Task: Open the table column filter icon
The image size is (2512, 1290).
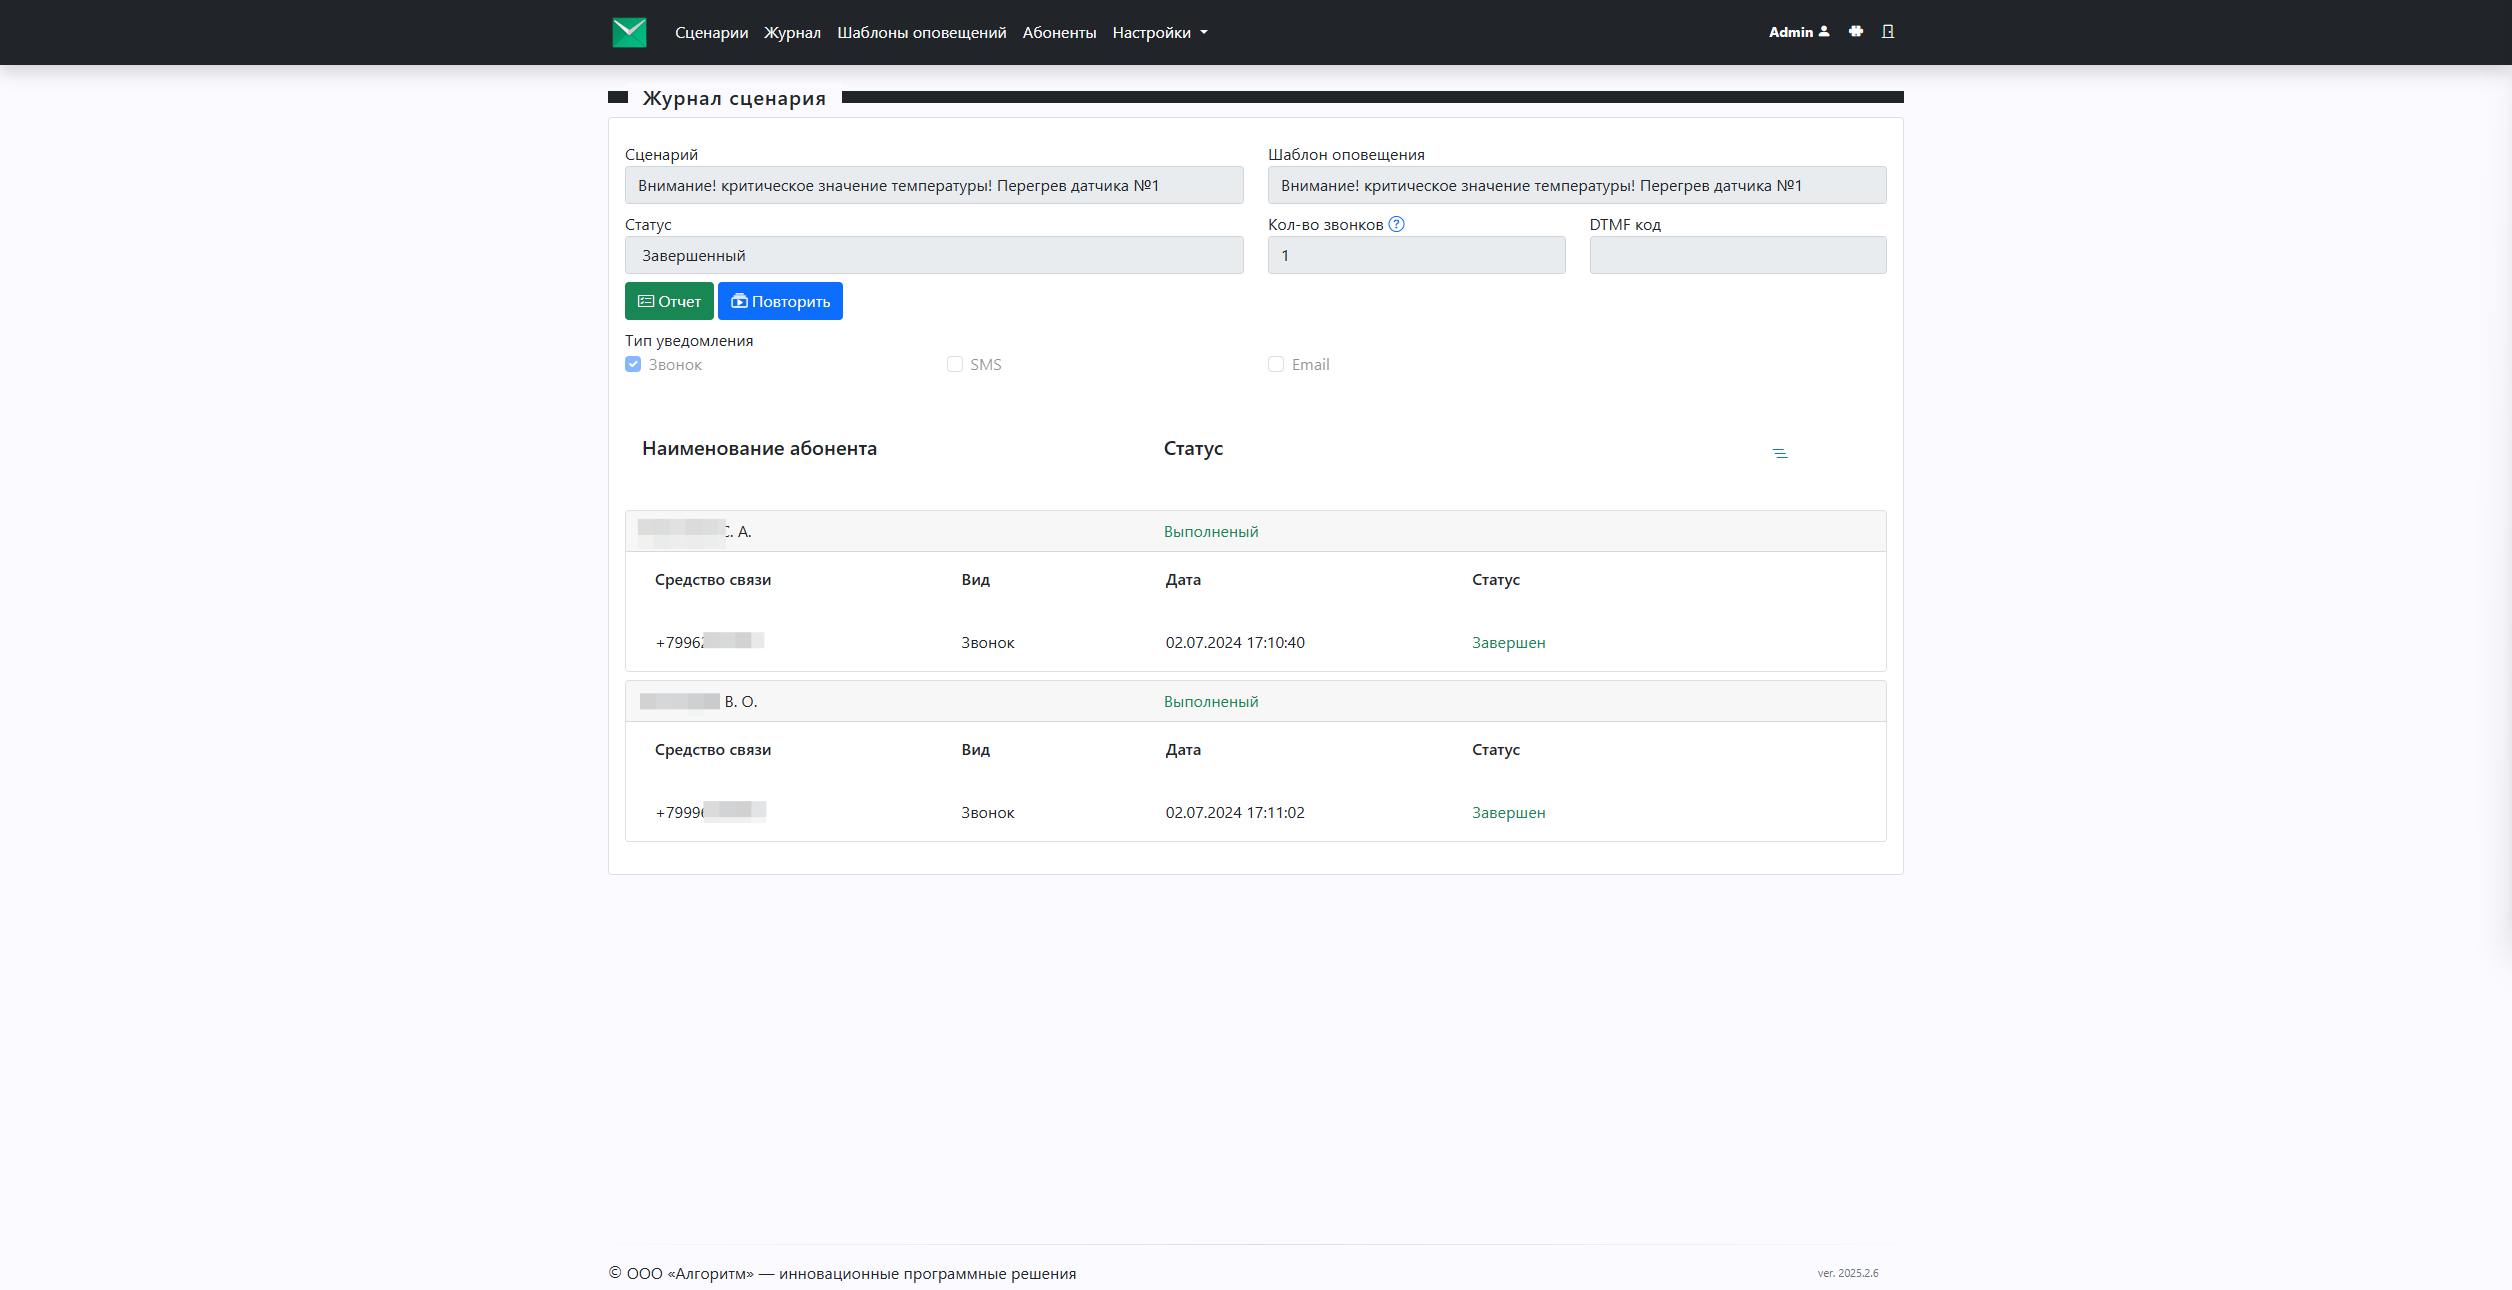Action: (x=1780, y=453)
